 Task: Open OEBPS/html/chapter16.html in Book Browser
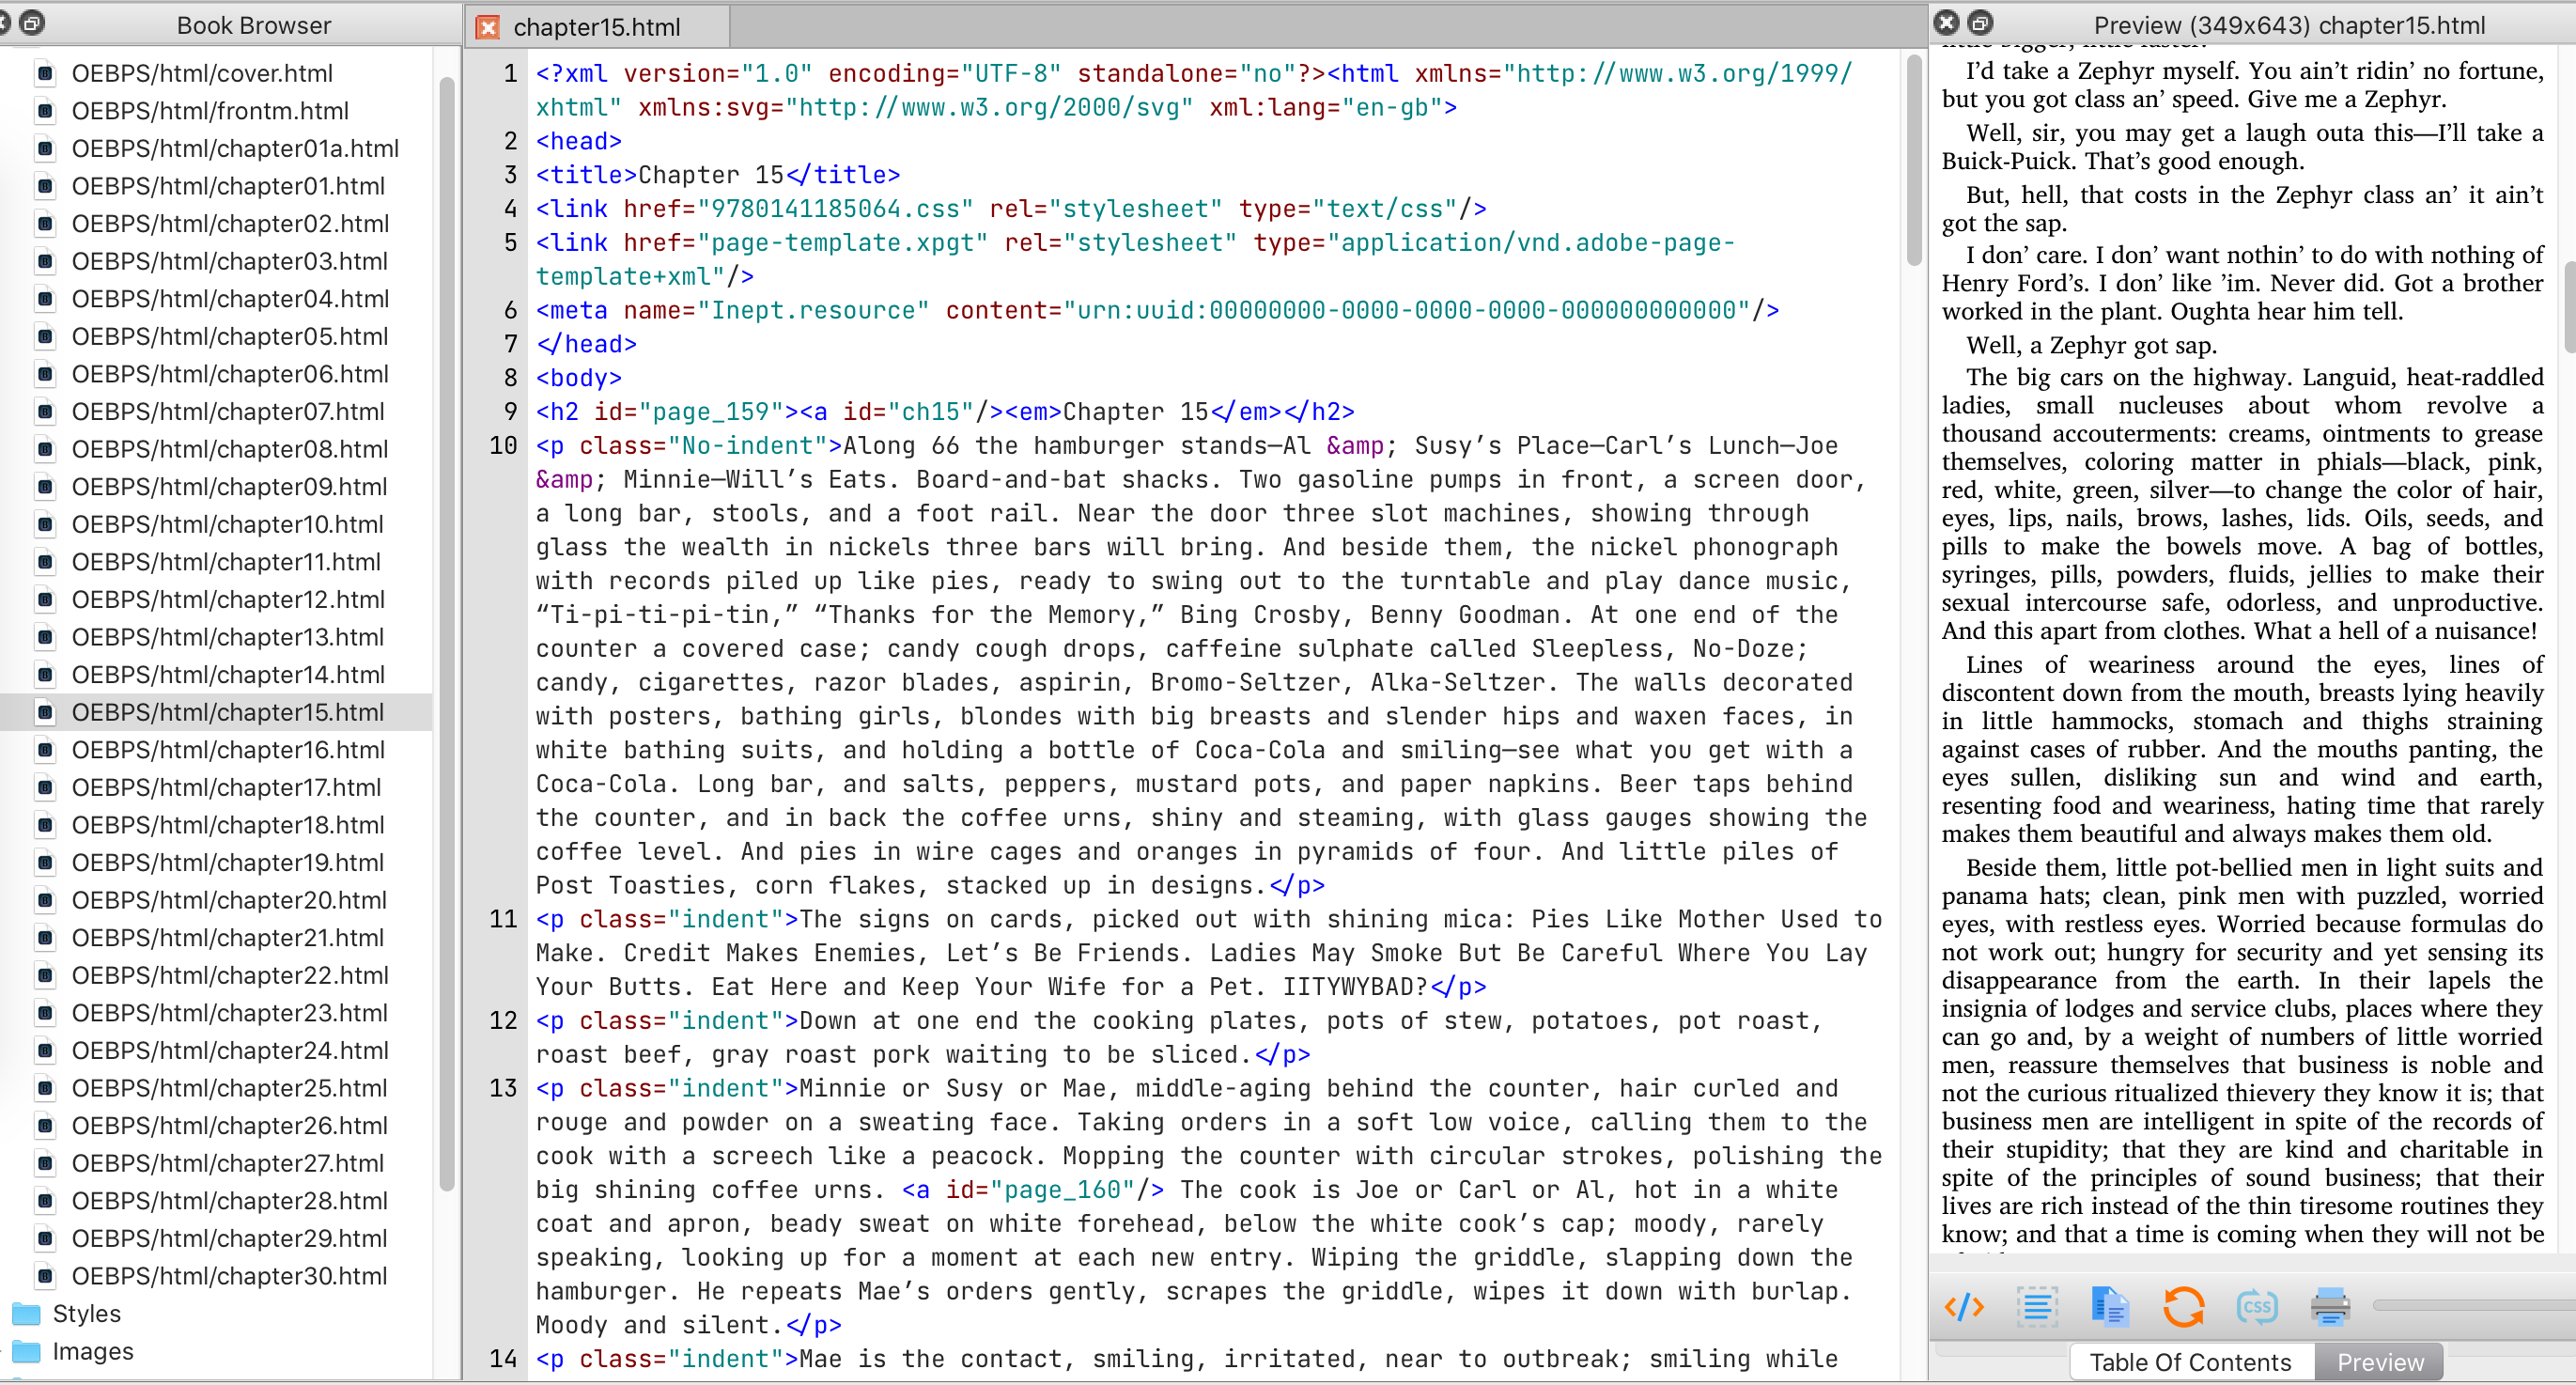click(228, 750)
